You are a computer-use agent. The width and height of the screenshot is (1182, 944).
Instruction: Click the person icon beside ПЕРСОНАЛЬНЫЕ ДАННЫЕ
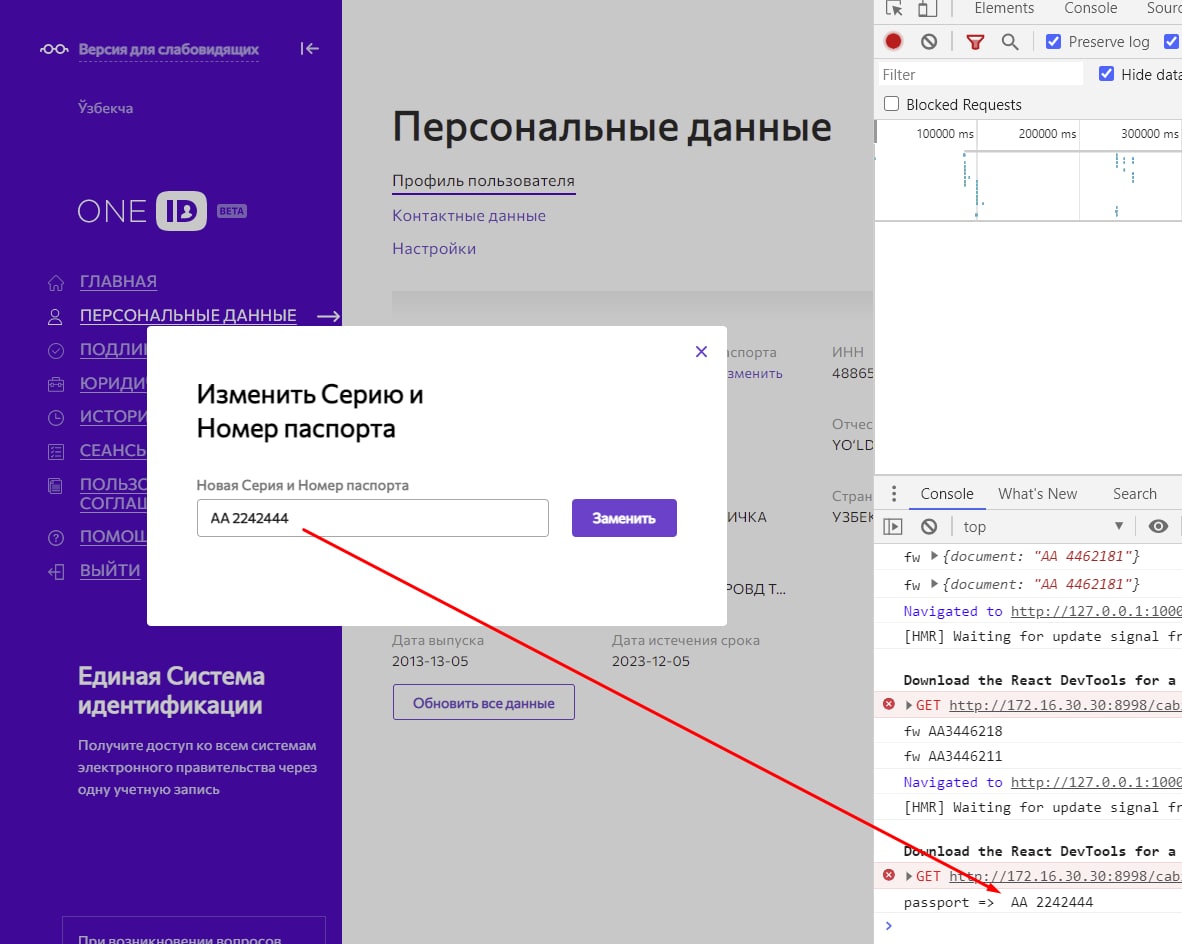pos(55,317)
